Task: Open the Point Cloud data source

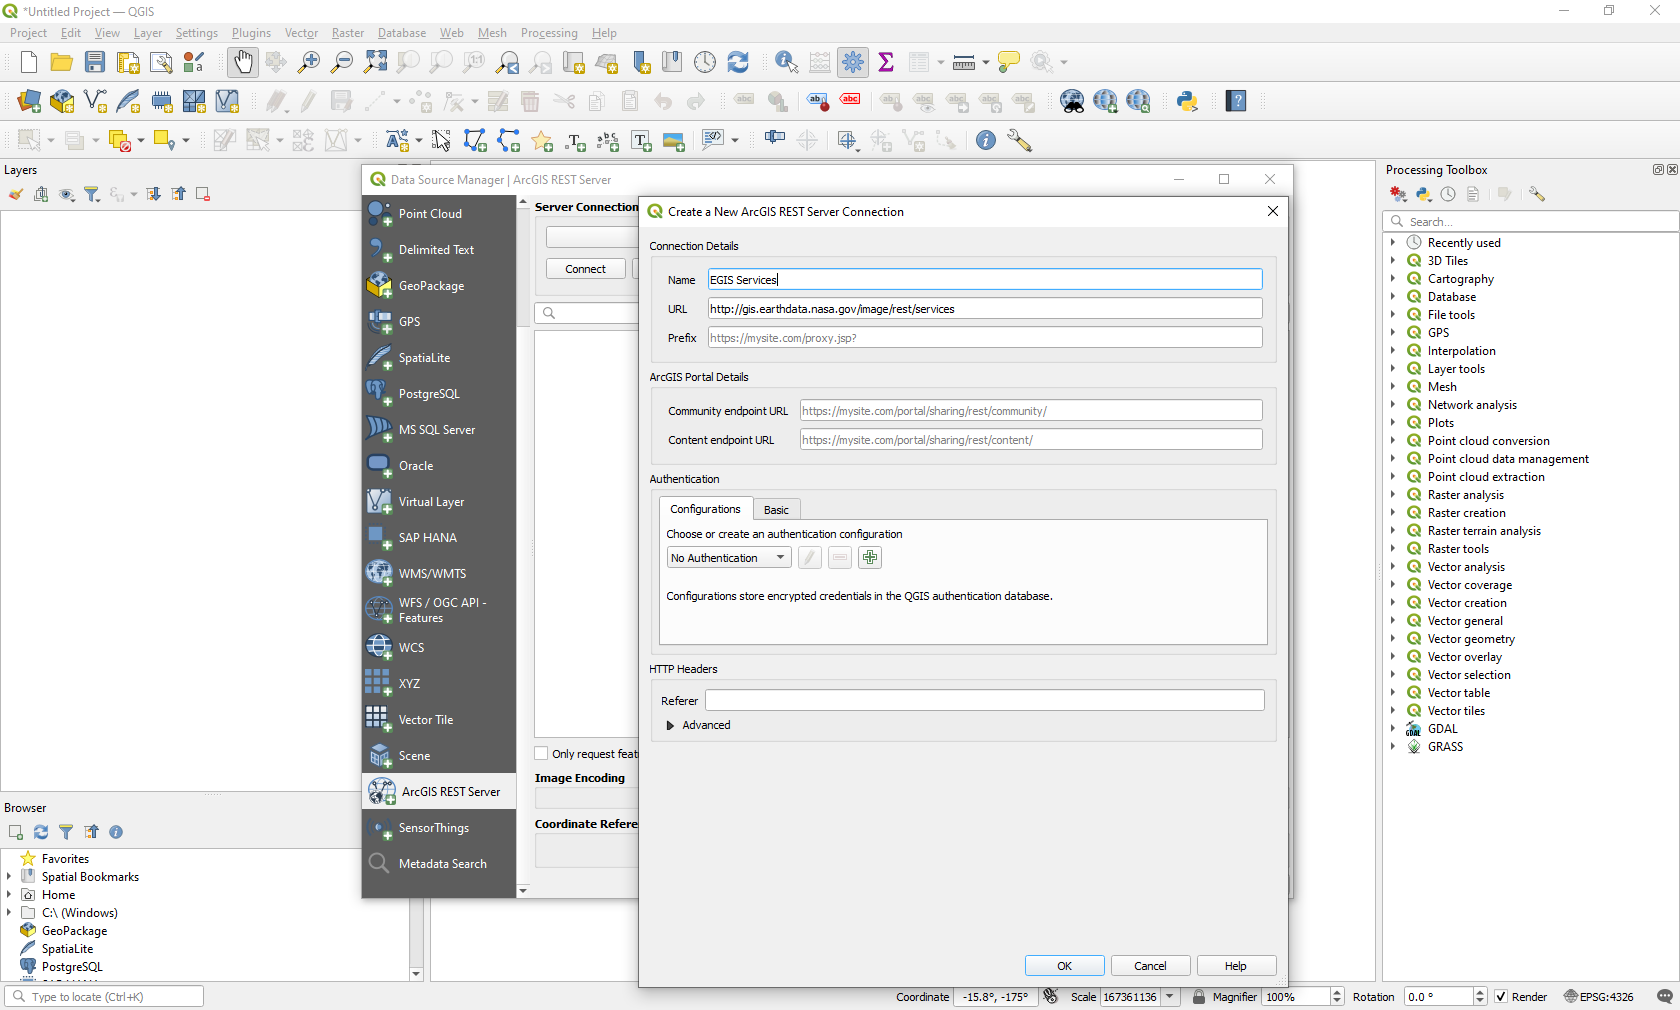Action: pos(430,214)
